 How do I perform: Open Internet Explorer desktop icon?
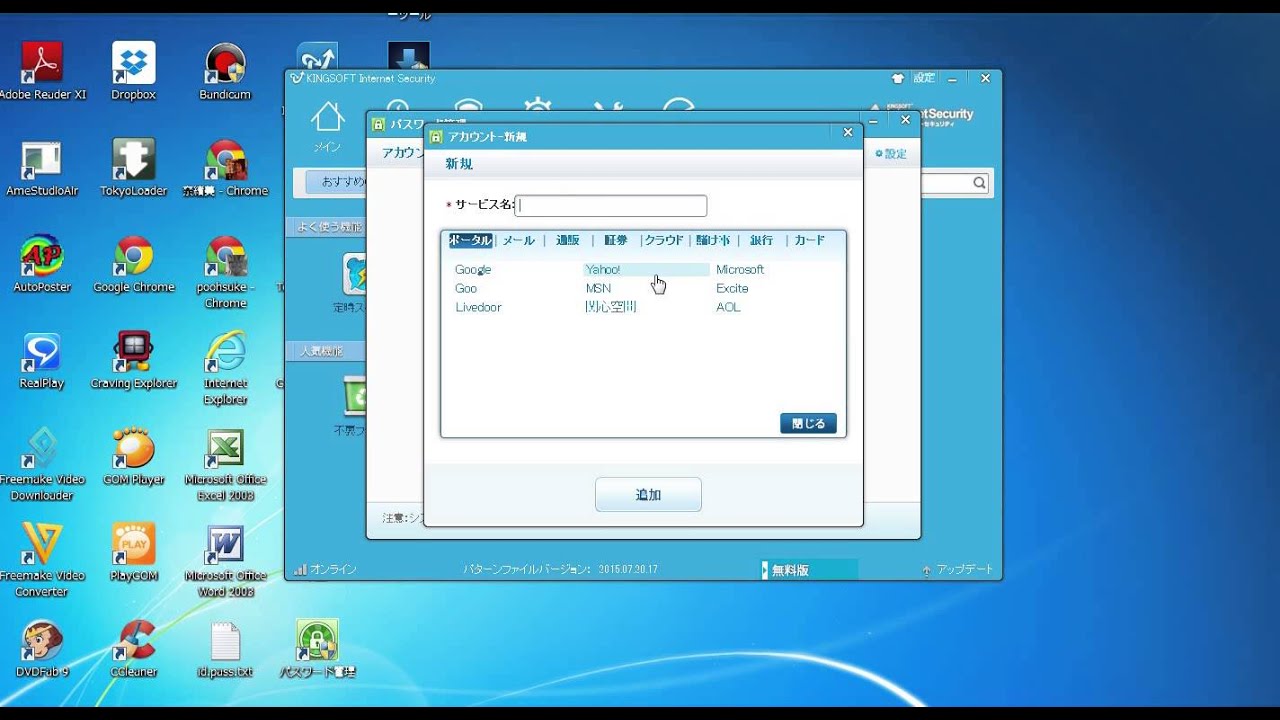(x=225, y=366)
